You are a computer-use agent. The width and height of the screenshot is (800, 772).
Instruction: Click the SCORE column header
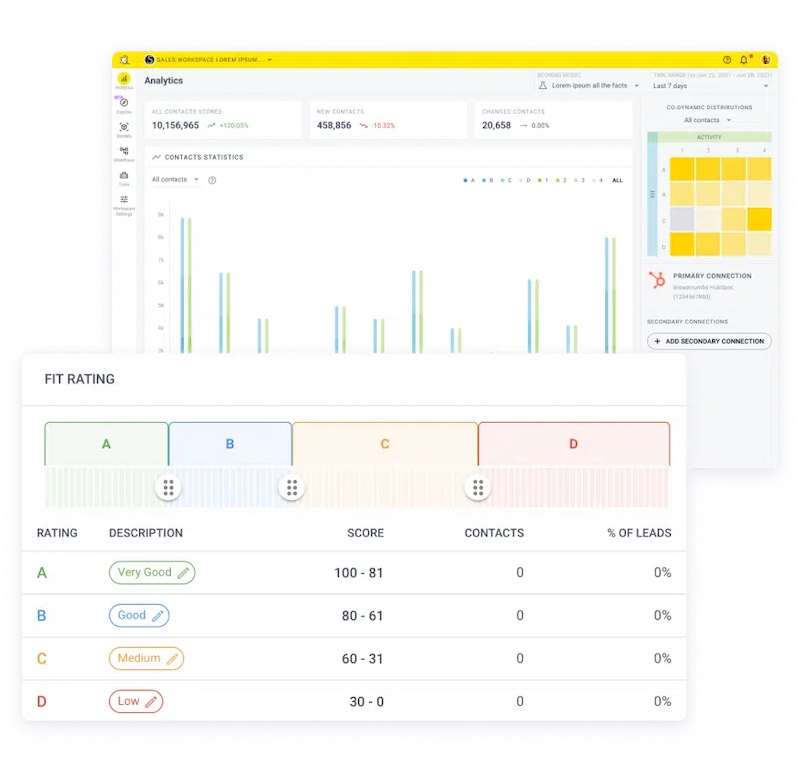point(365,533)
